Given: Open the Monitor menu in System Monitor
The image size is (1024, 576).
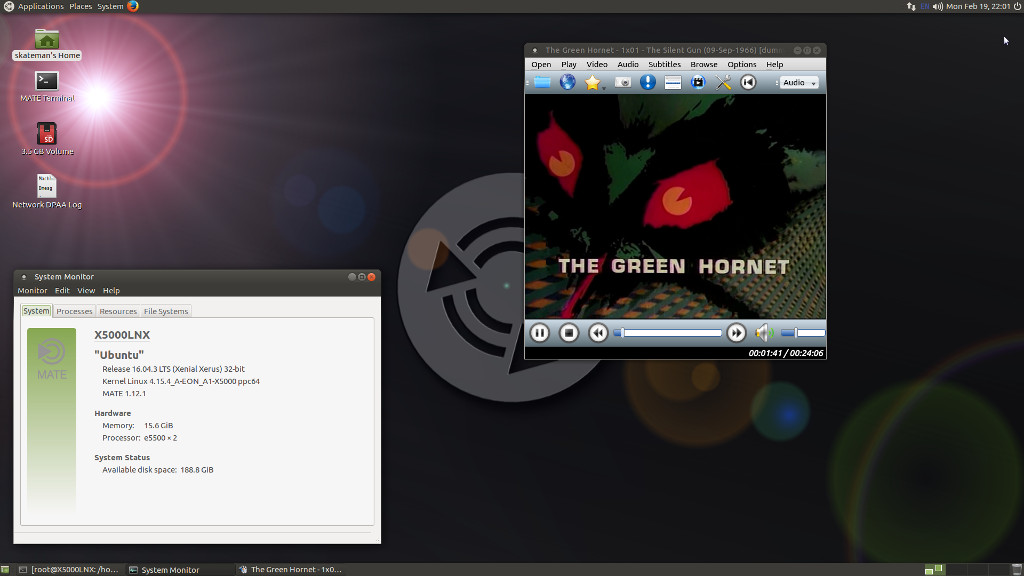Looking at the screenshot, I should click(x=32, y=291).
